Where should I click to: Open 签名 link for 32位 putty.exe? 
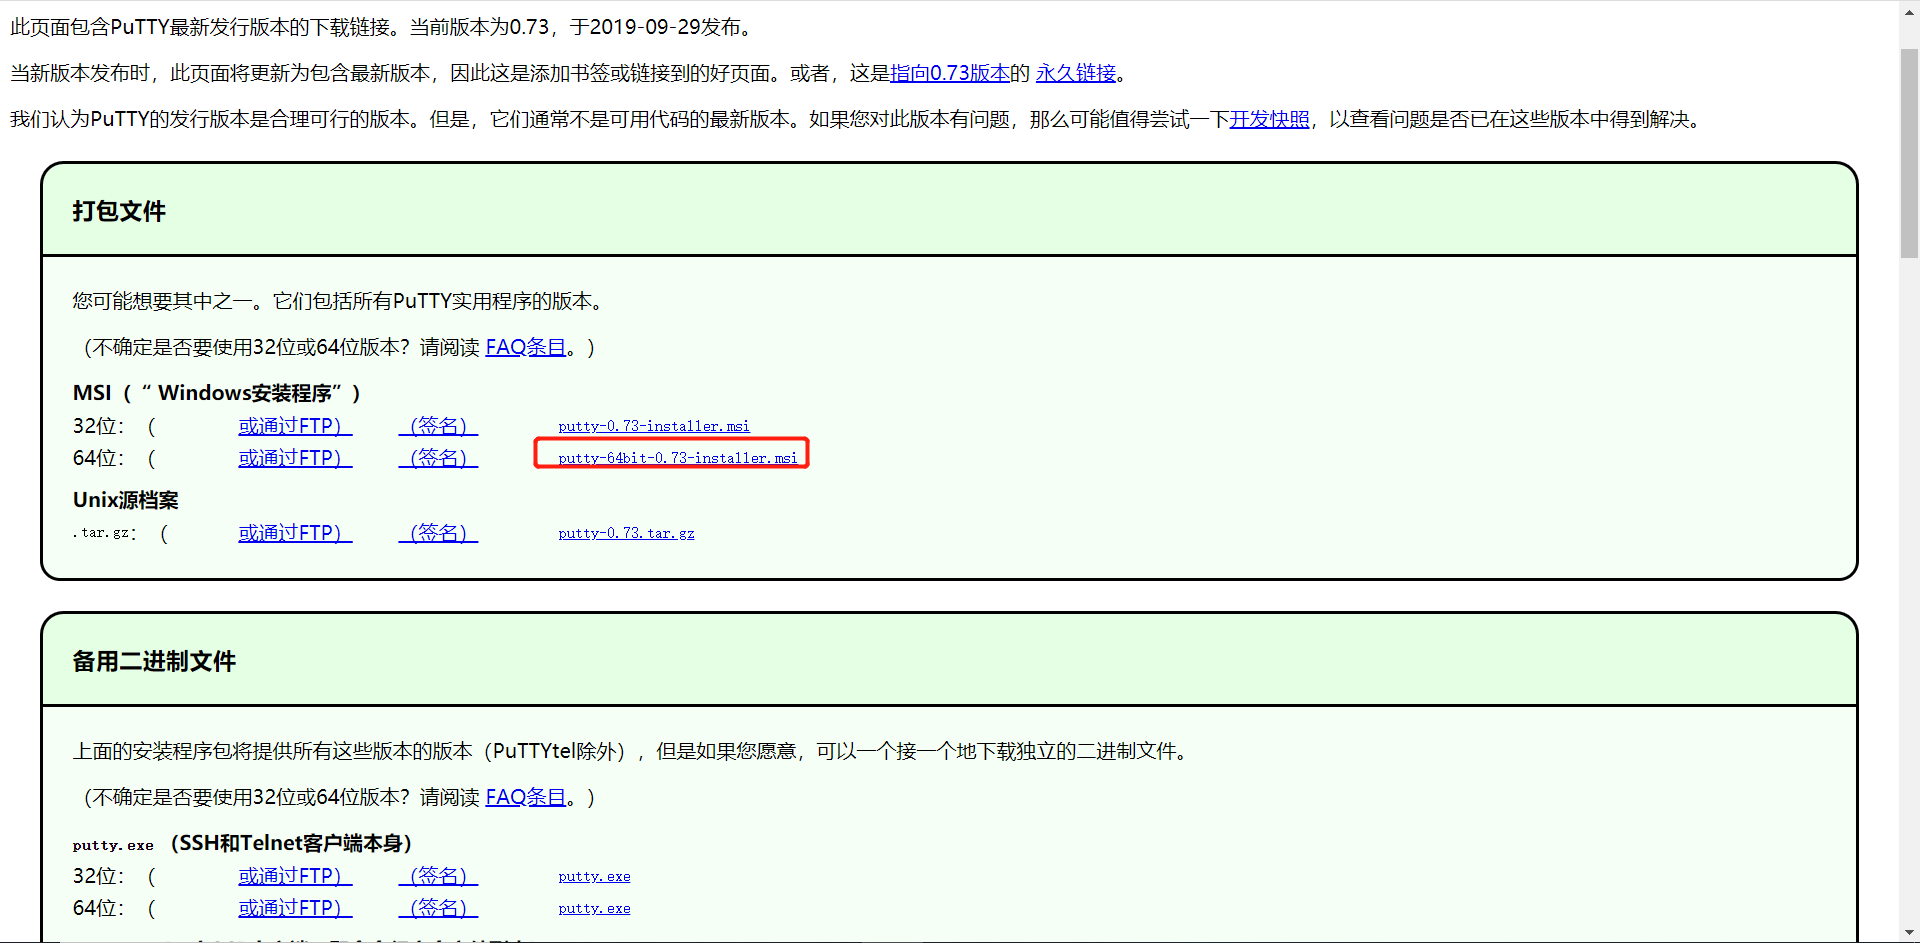pos(438,876)
